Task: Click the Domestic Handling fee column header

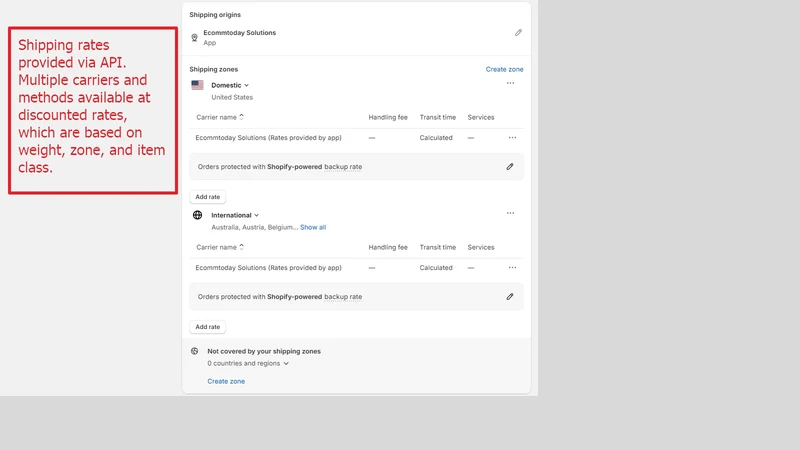Action: (388, 117)
